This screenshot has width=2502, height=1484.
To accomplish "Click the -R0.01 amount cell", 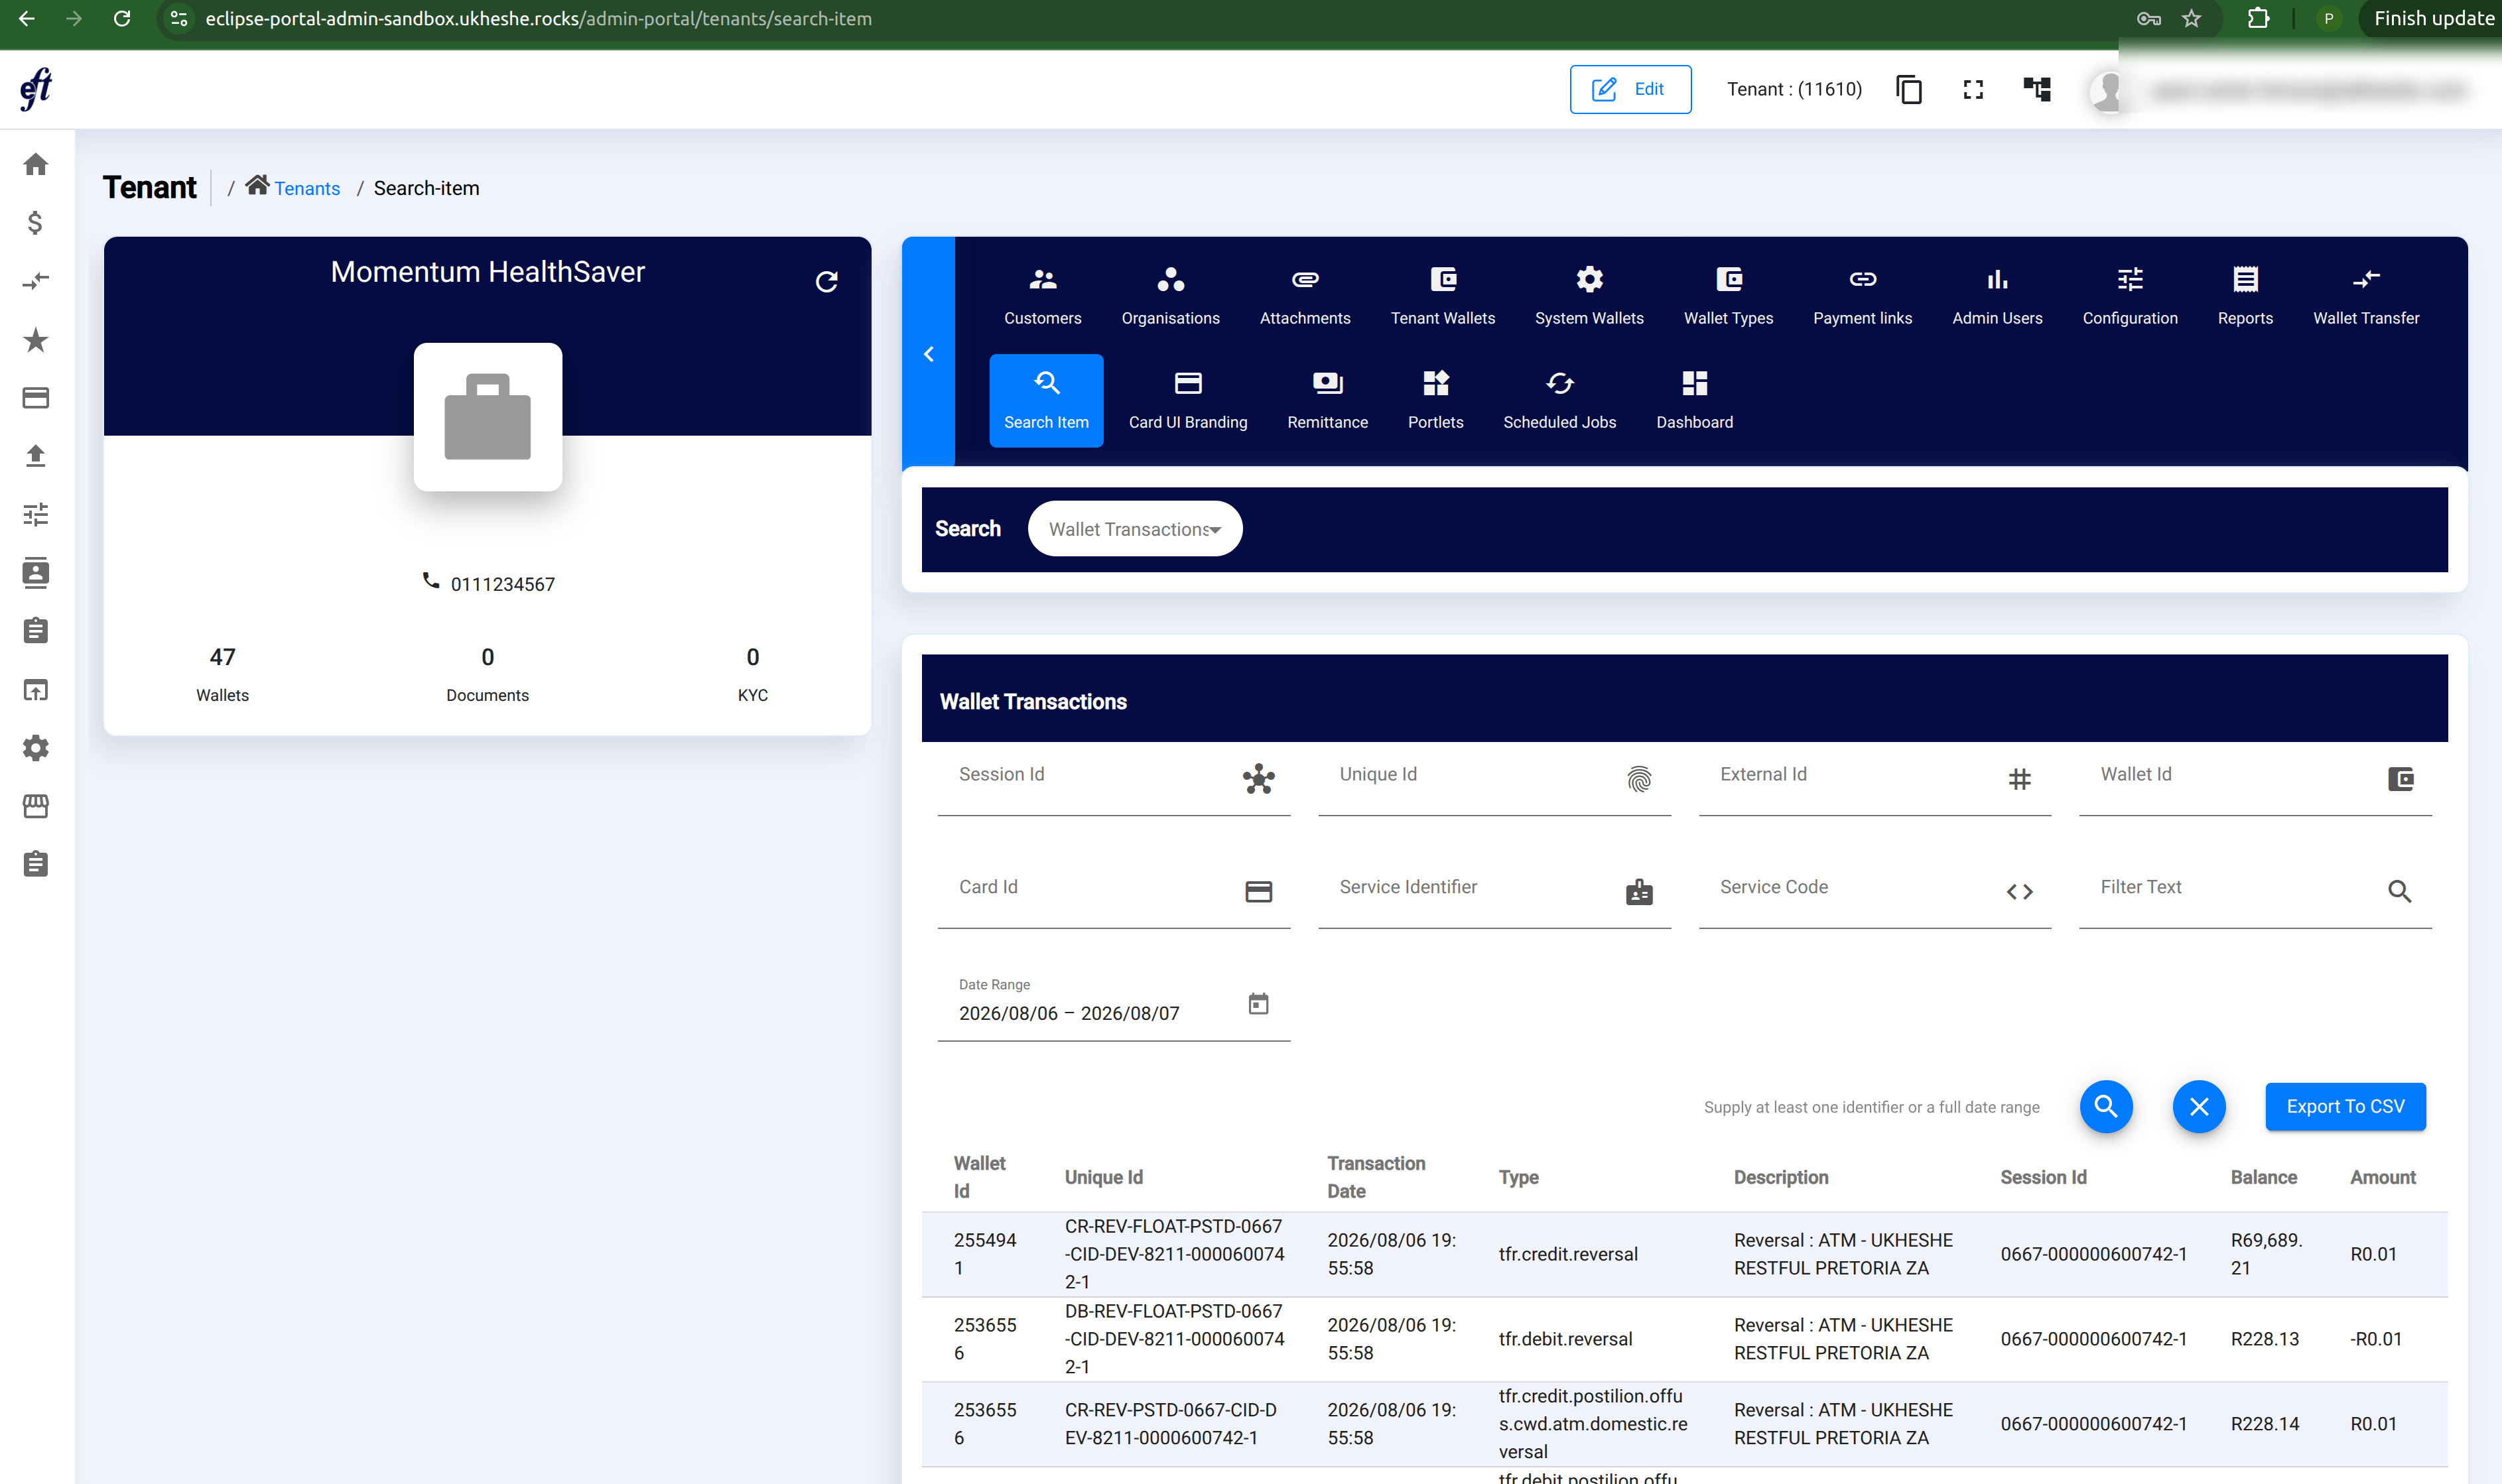I will pos(2375,1339).
